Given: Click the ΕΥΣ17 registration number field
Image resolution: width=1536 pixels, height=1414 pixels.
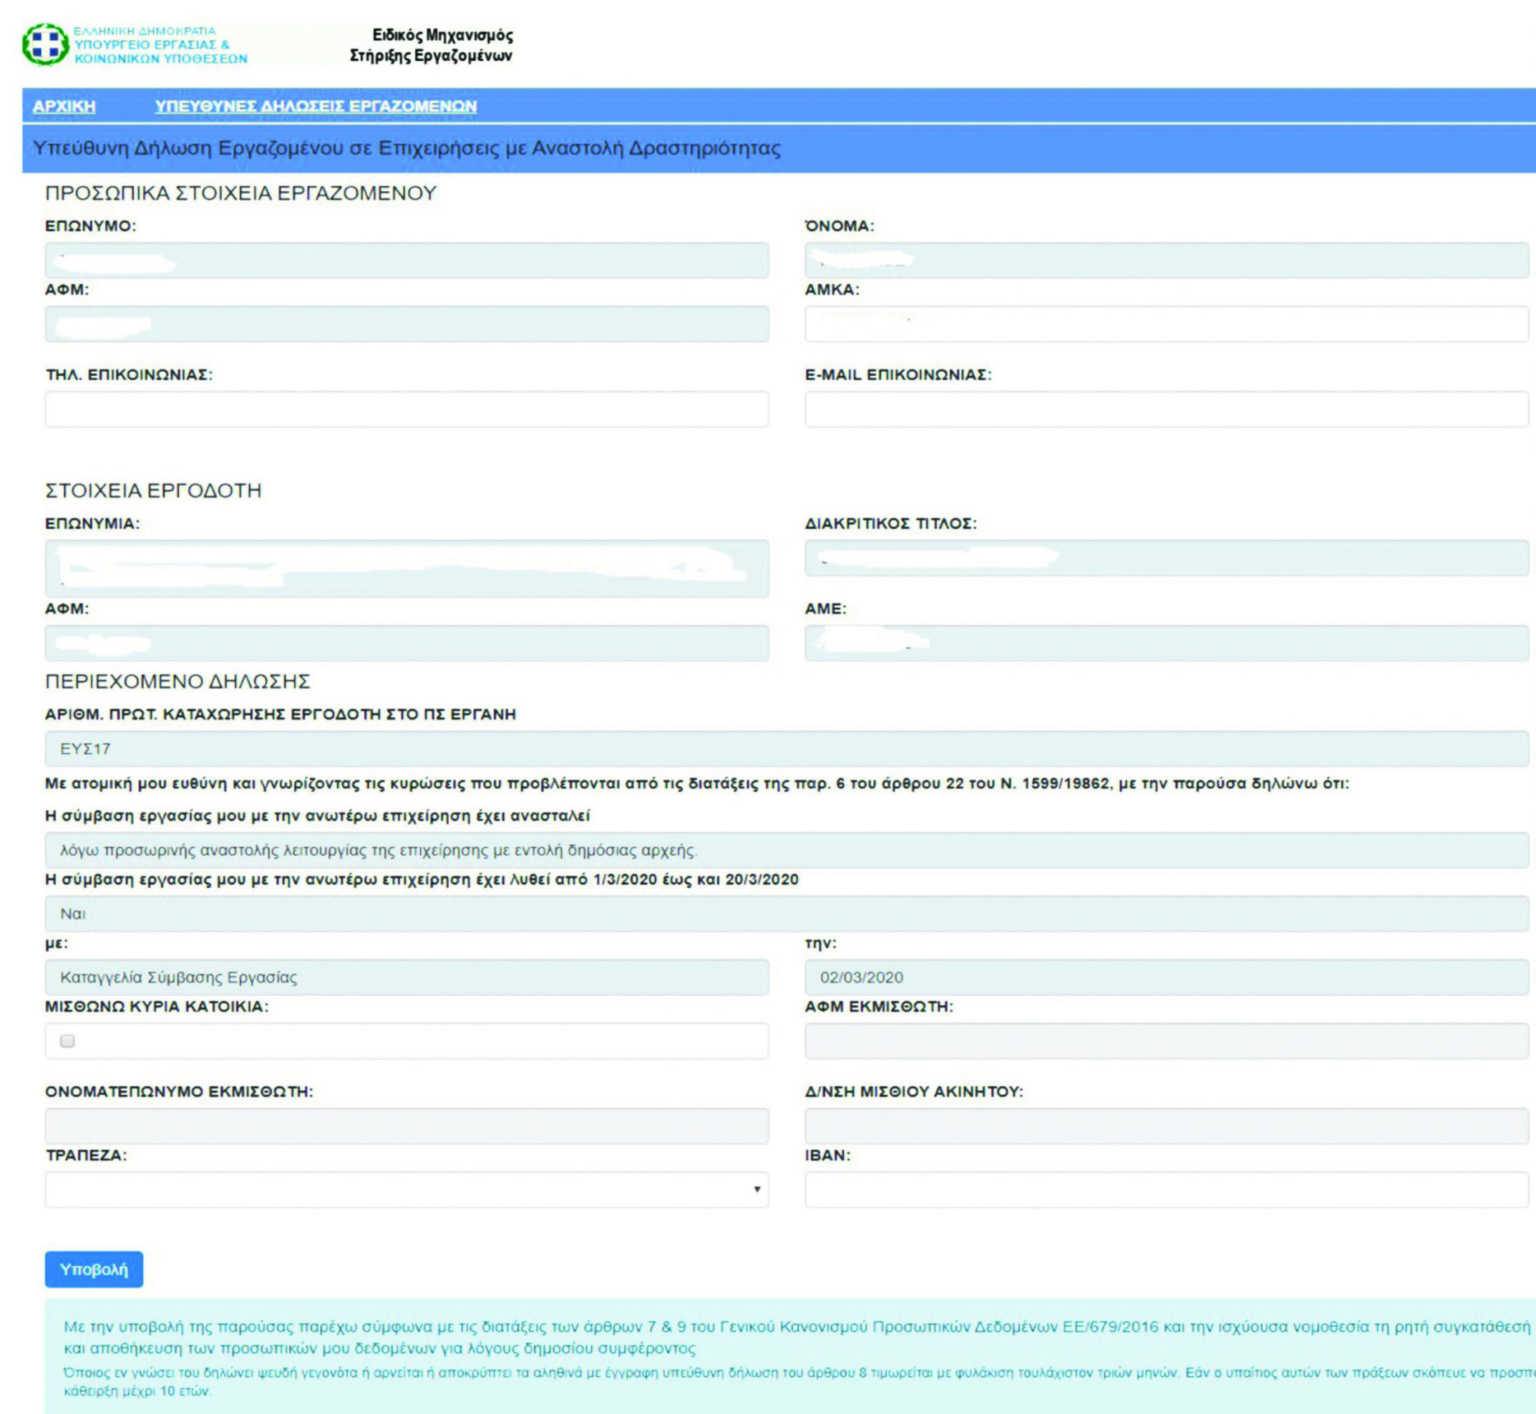Looking at the screenshot, I should coord(786,749).
